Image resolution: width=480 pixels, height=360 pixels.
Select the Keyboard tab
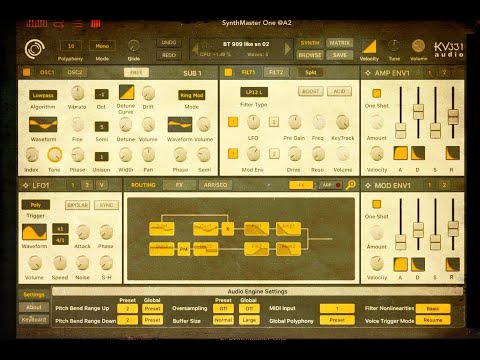pos(34,319)
